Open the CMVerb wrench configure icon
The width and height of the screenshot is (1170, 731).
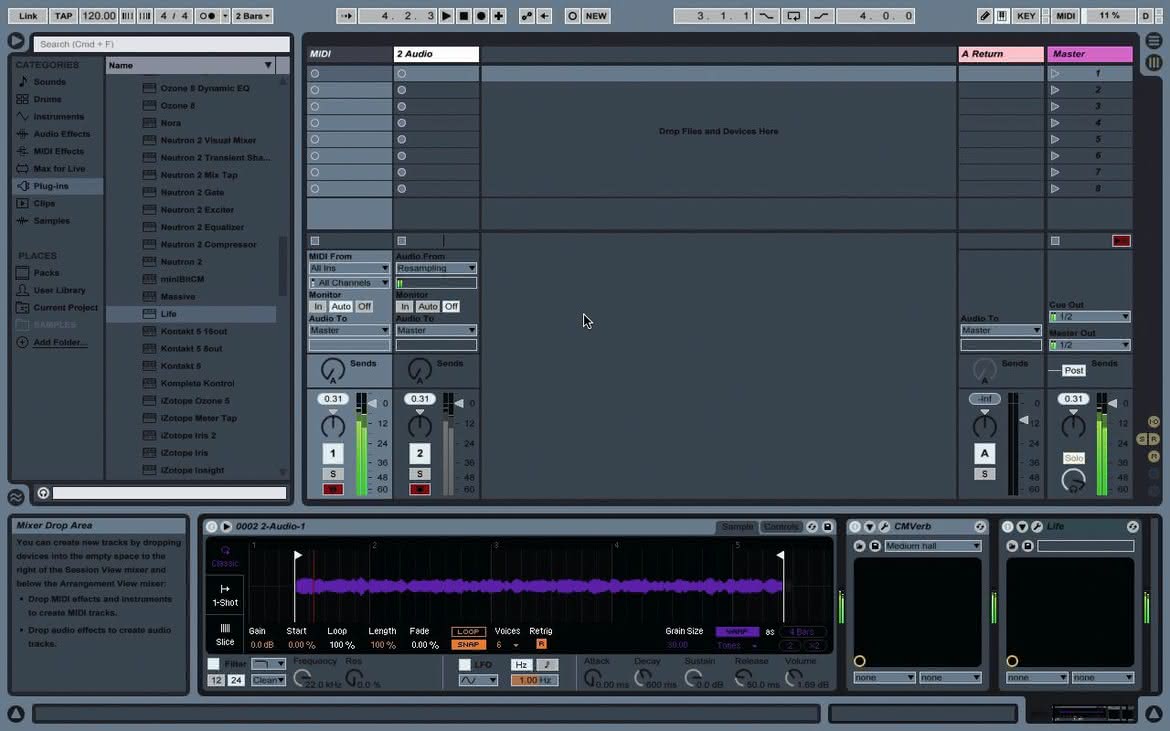(884, 527)
